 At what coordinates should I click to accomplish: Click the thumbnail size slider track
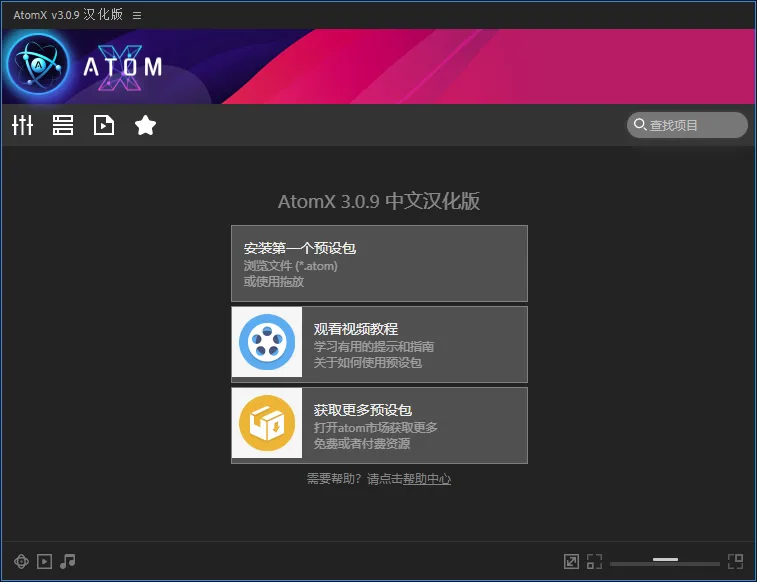(x=665, y=563)
